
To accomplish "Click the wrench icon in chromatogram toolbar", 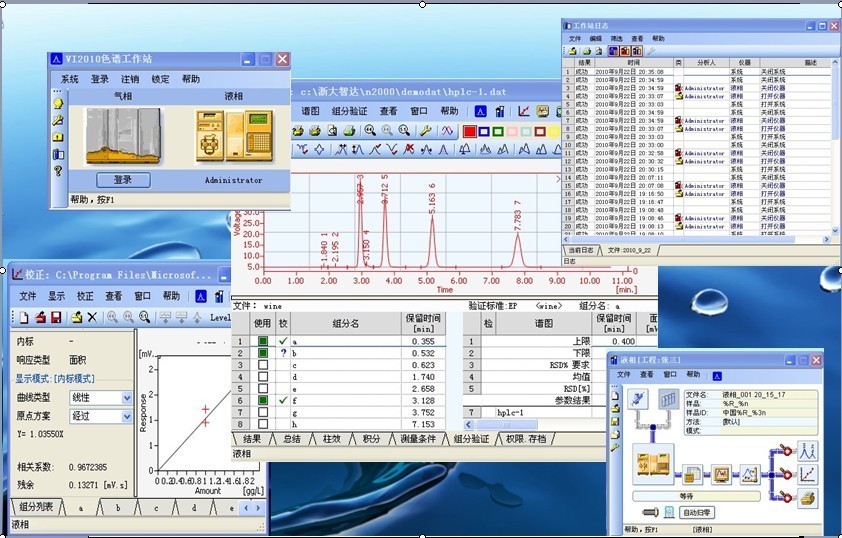I will (425, 131).
